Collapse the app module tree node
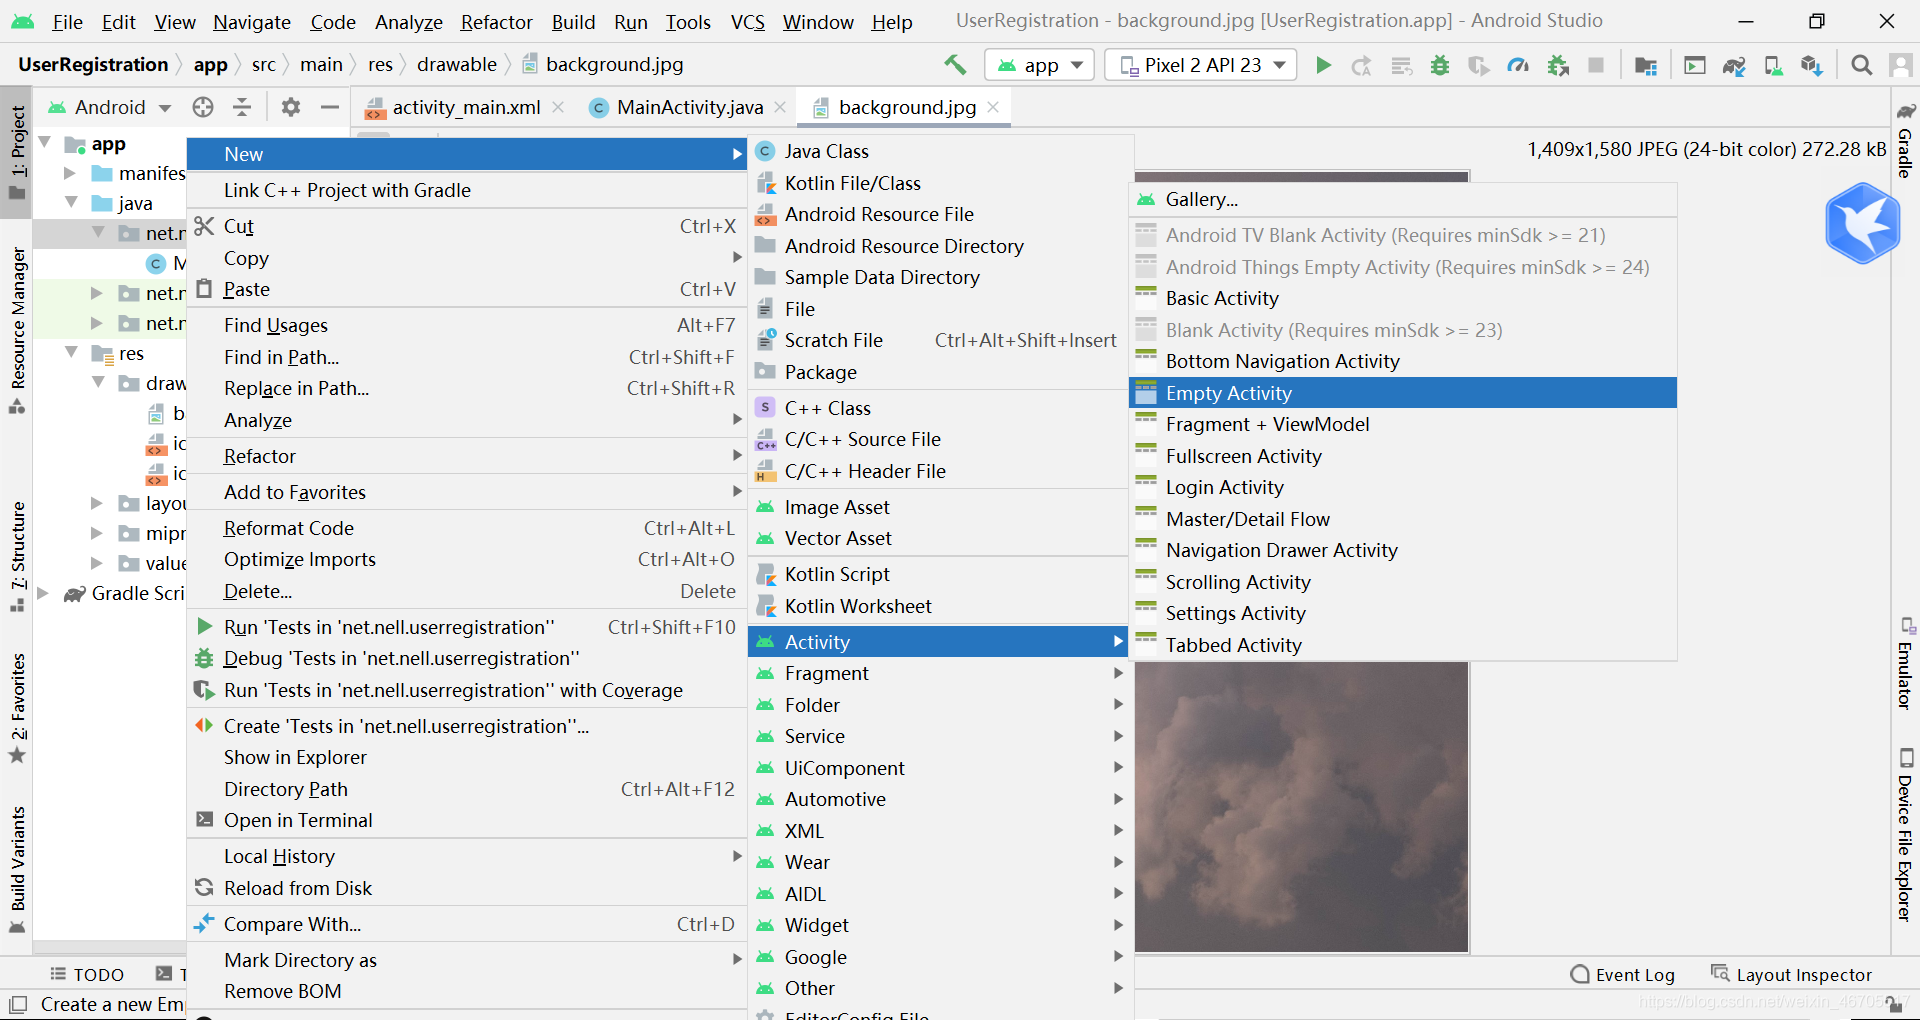This screenshot has width=1920, height=1020. click(x=45, y=143)
